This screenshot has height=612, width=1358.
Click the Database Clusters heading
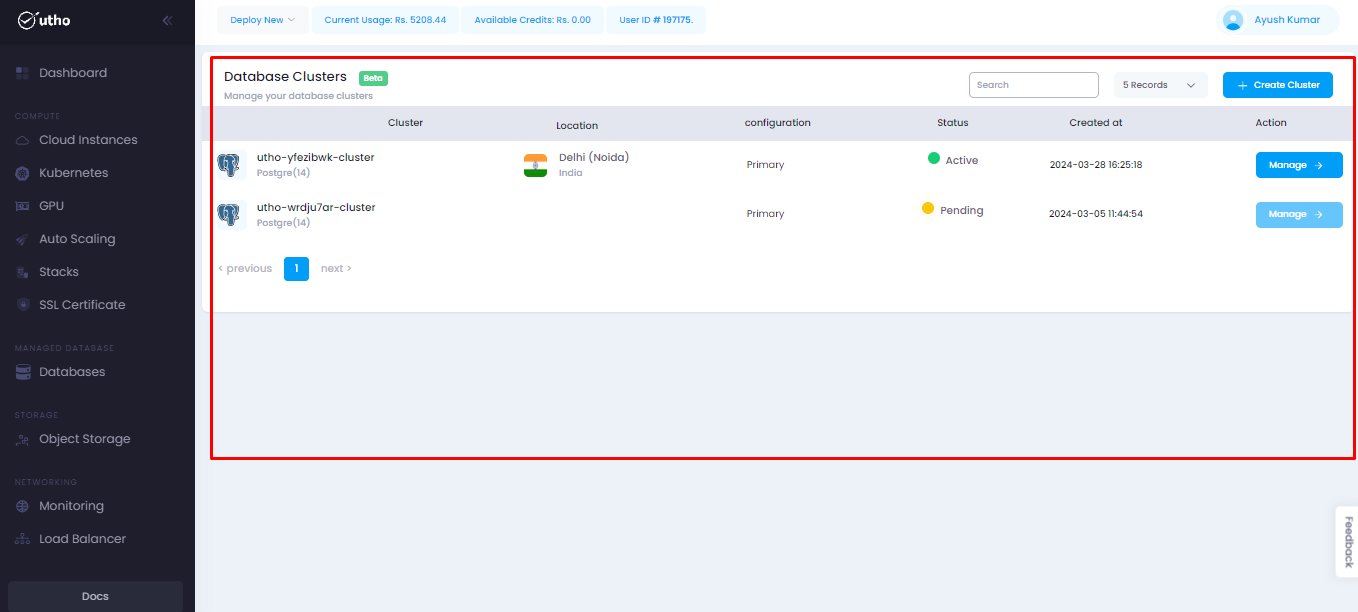point(285,77)
